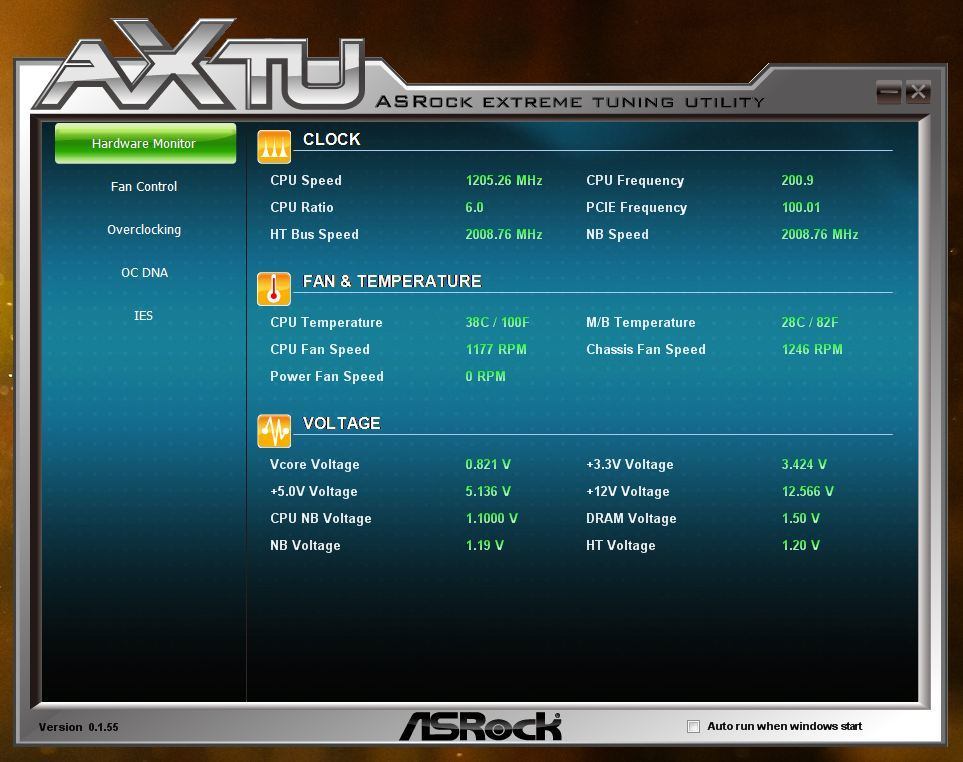Open the OC DNA page
The width and height of the screenshot is (963, 762).
tap(144, 273)
